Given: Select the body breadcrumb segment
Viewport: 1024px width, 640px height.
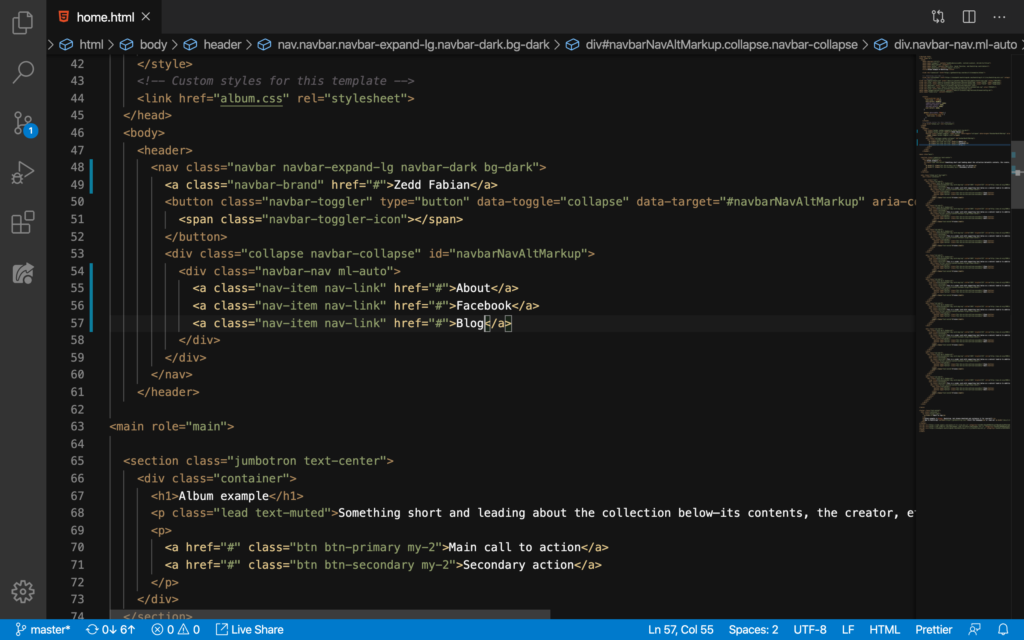Looking at the screenshot, I should [153, 44].
